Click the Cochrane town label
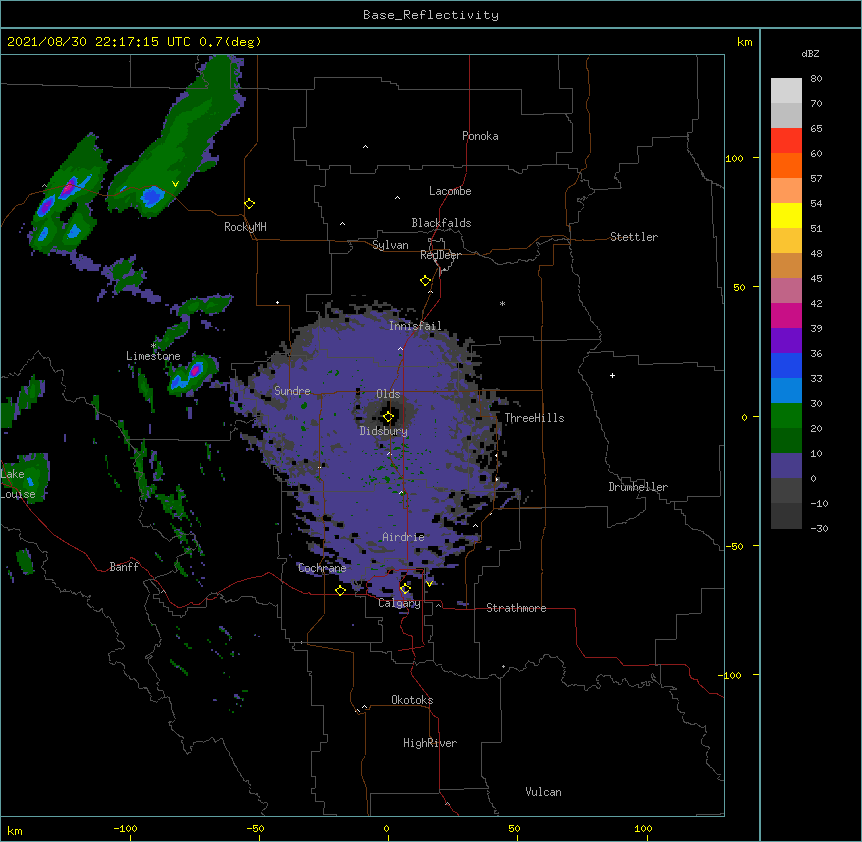This screenshot has height=842, width=862. (x=322, y=568)
